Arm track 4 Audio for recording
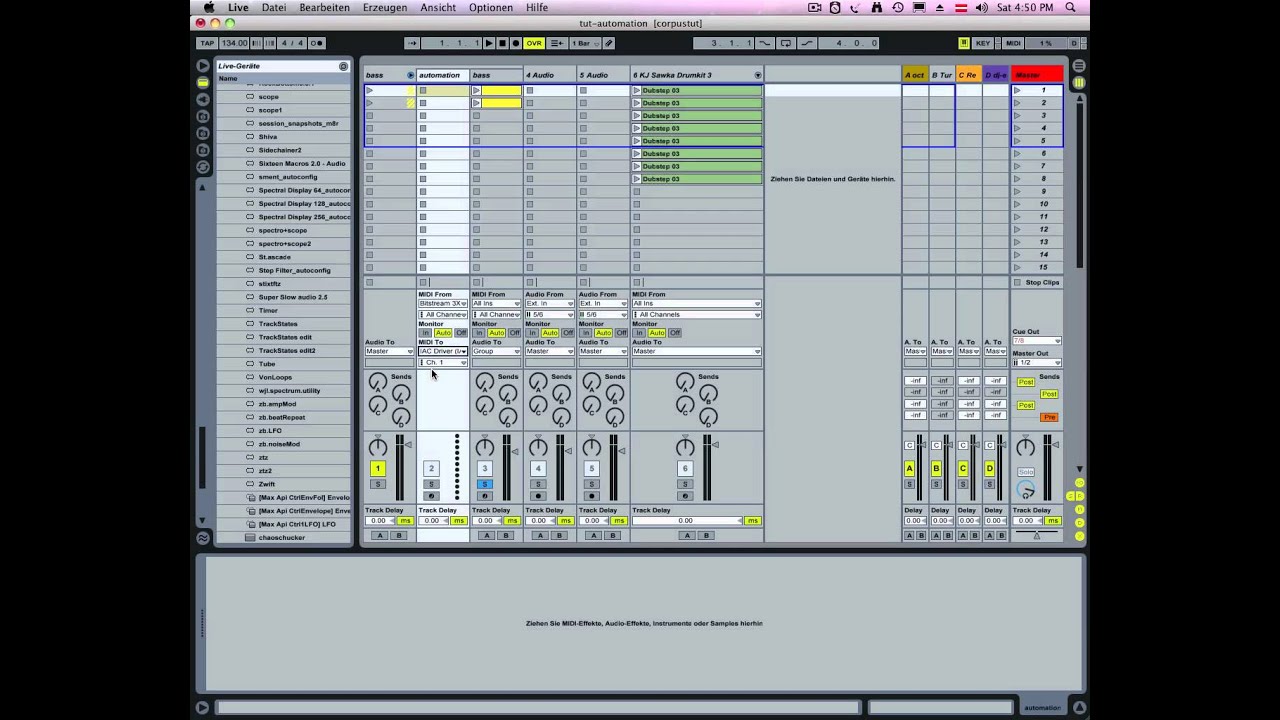The image size is (1280, 720). click(x=538, y=496)
